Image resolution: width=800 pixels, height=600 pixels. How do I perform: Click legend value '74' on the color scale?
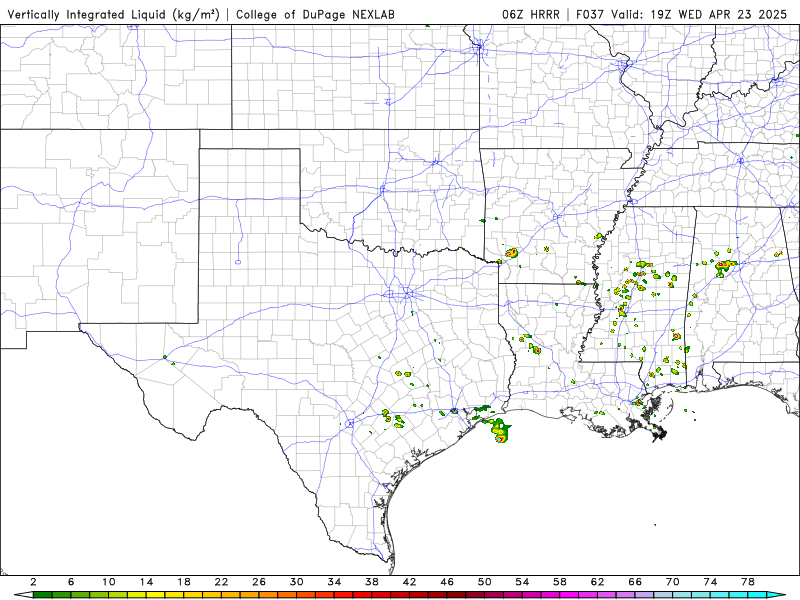point(711,582)
